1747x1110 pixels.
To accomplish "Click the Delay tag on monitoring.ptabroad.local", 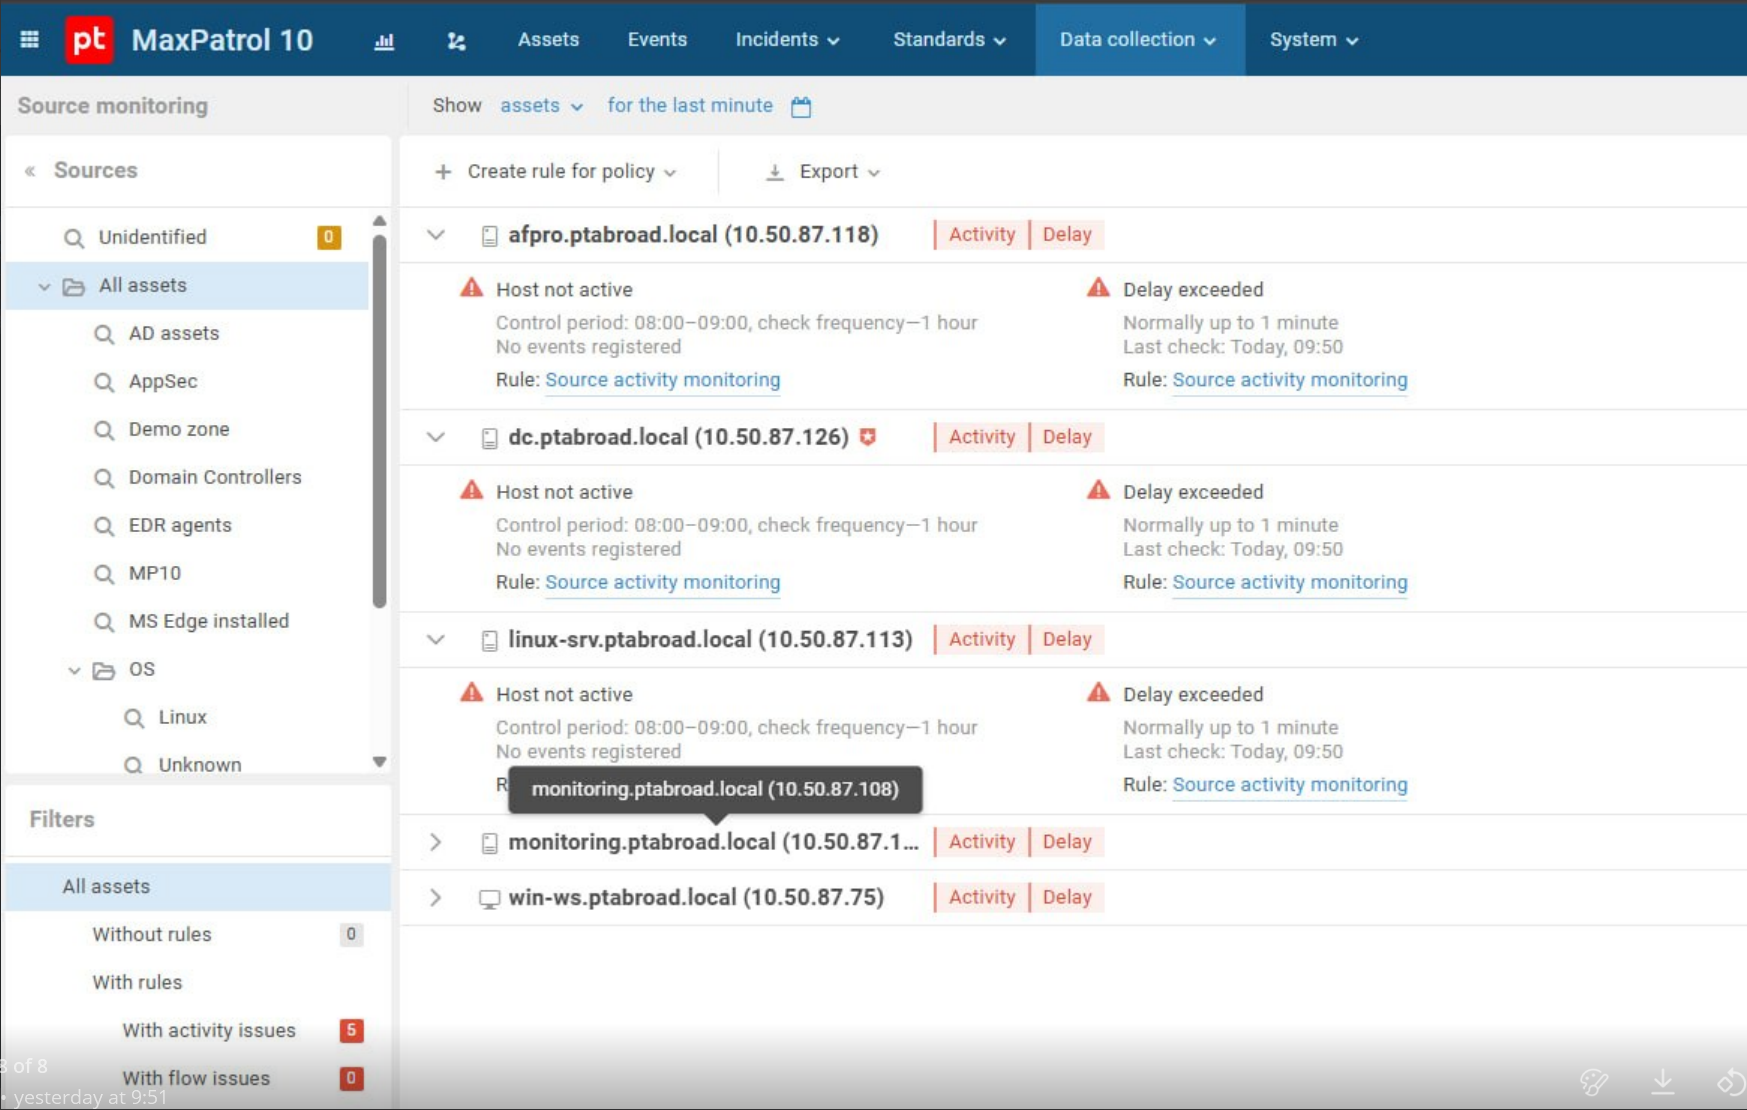I will point(1067,842).
